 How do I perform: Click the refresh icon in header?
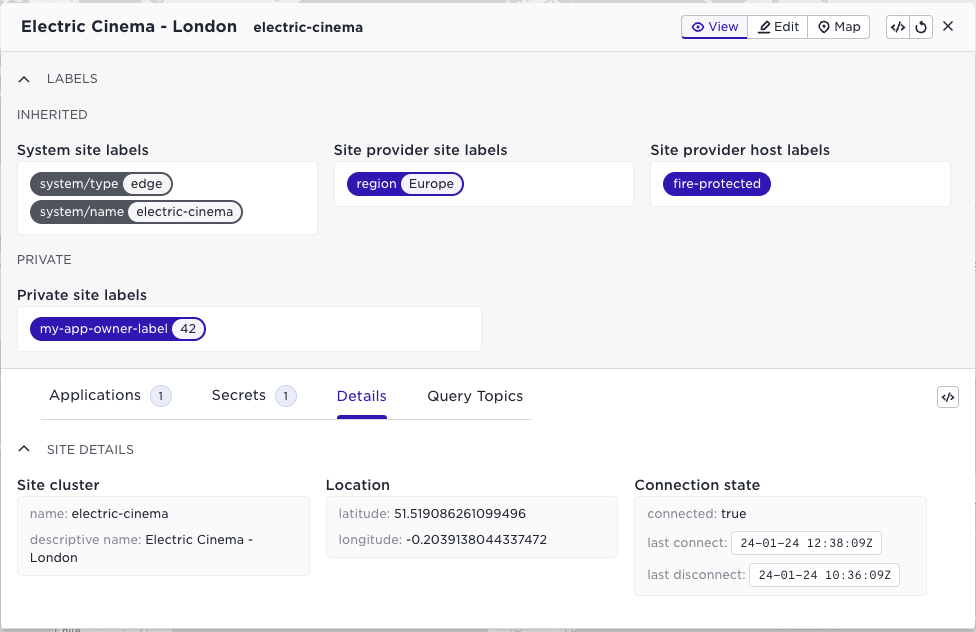coord(920,27)
